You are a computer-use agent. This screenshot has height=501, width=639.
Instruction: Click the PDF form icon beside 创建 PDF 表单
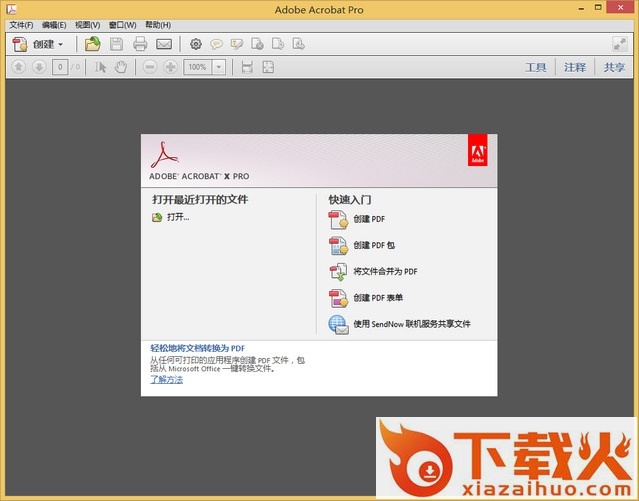point(338,298)
